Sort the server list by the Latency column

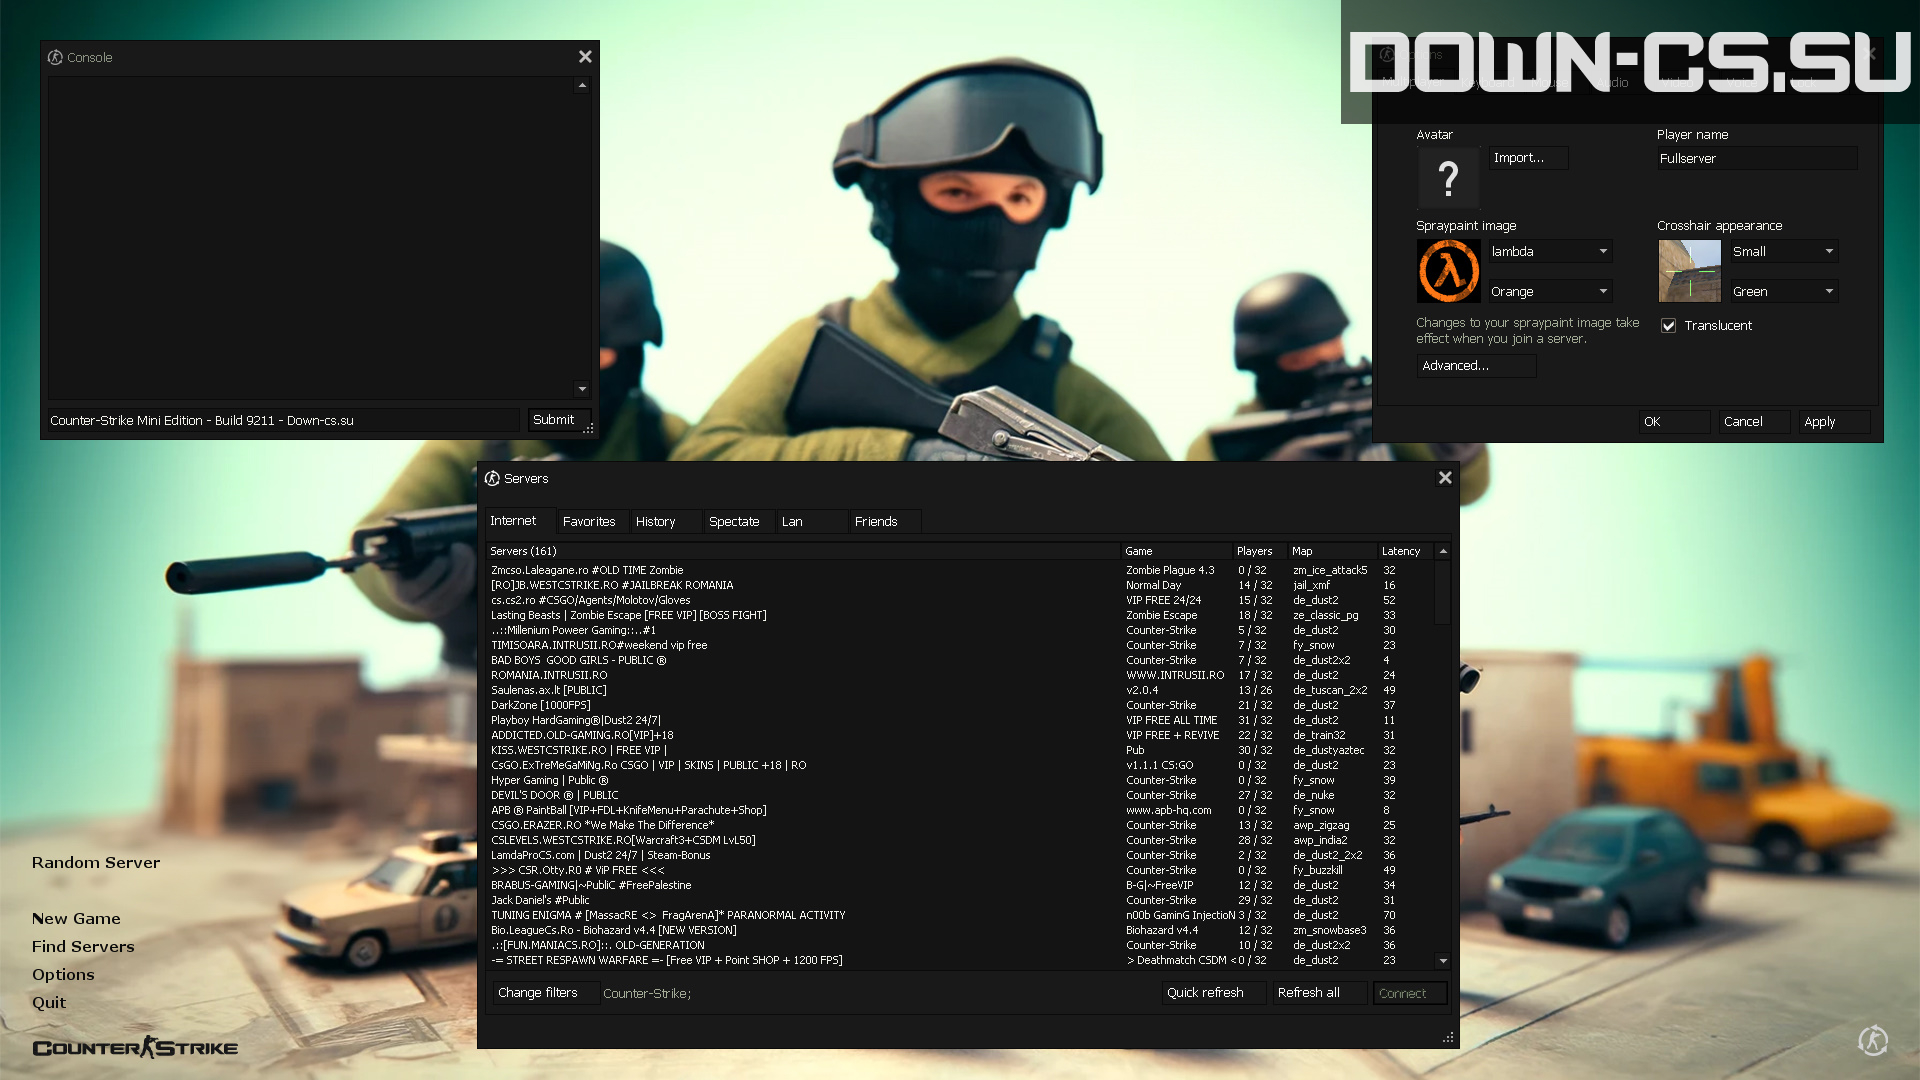[1405, 551]
